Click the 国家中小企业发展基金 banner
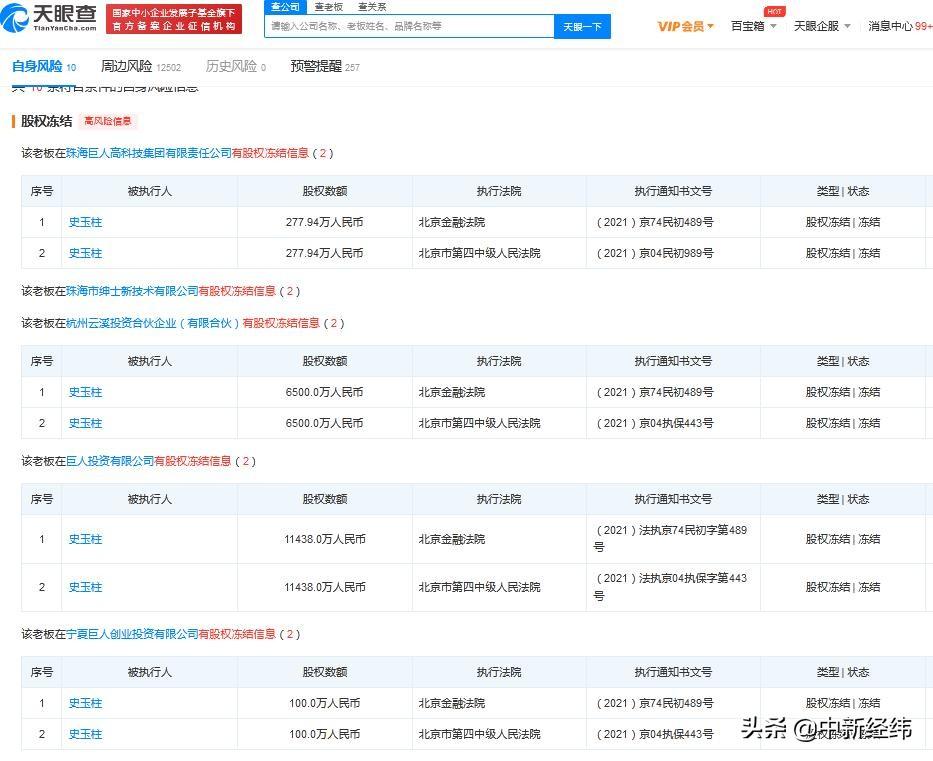Viewport: 933px width, 761px height. pyautogui.click(x=176, y=19)
